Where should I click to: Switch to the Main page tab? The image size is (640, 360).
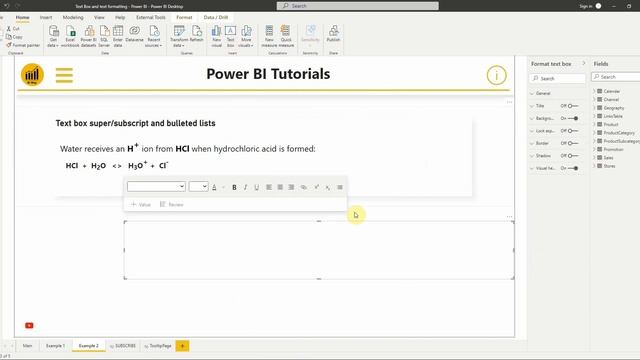(27, 346)
